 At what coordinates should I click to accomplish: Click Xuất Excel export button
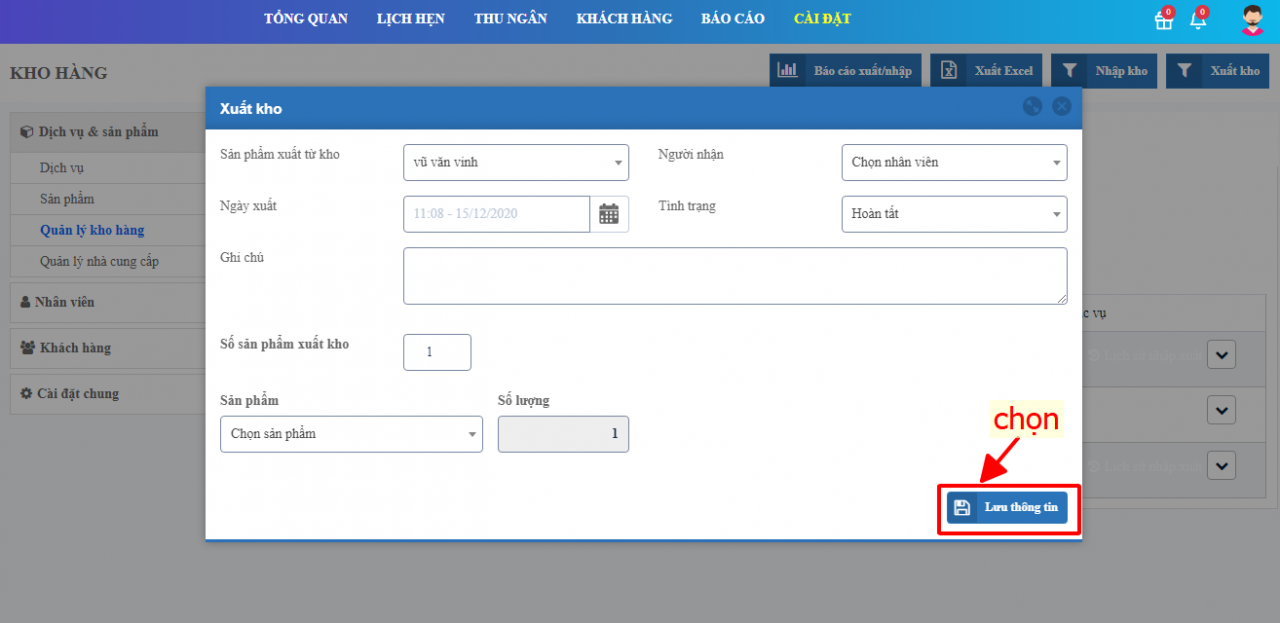point(986,71)
